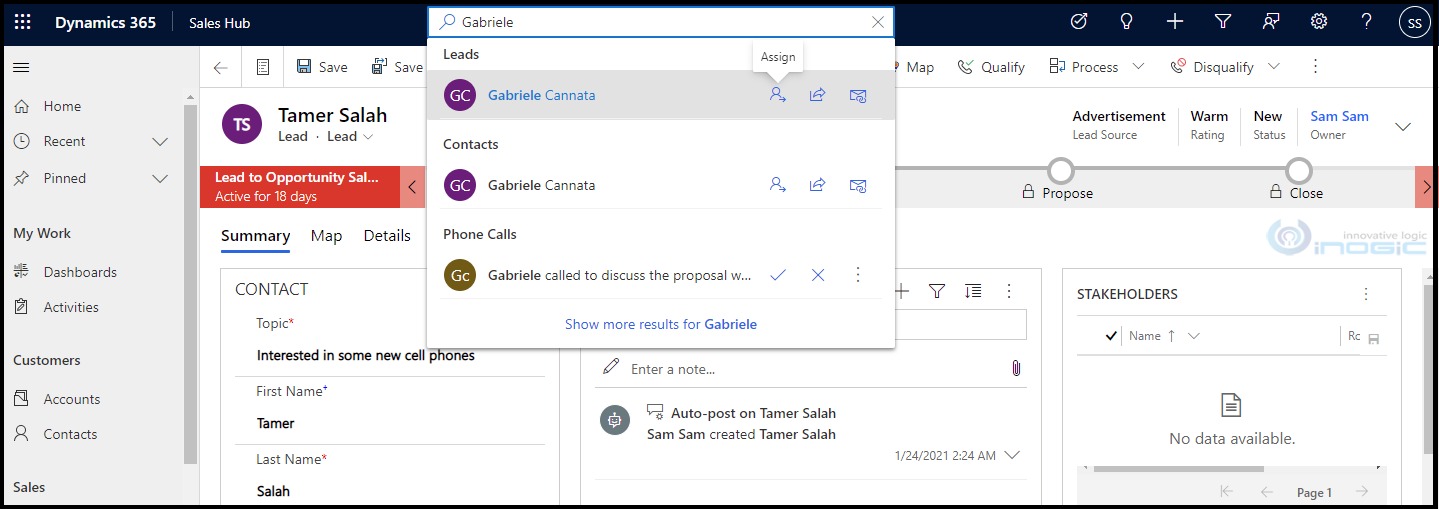This screenshot has height=509, width=1439.
Task: Switch to the Details tab
Action: click(x=387, y=236)
